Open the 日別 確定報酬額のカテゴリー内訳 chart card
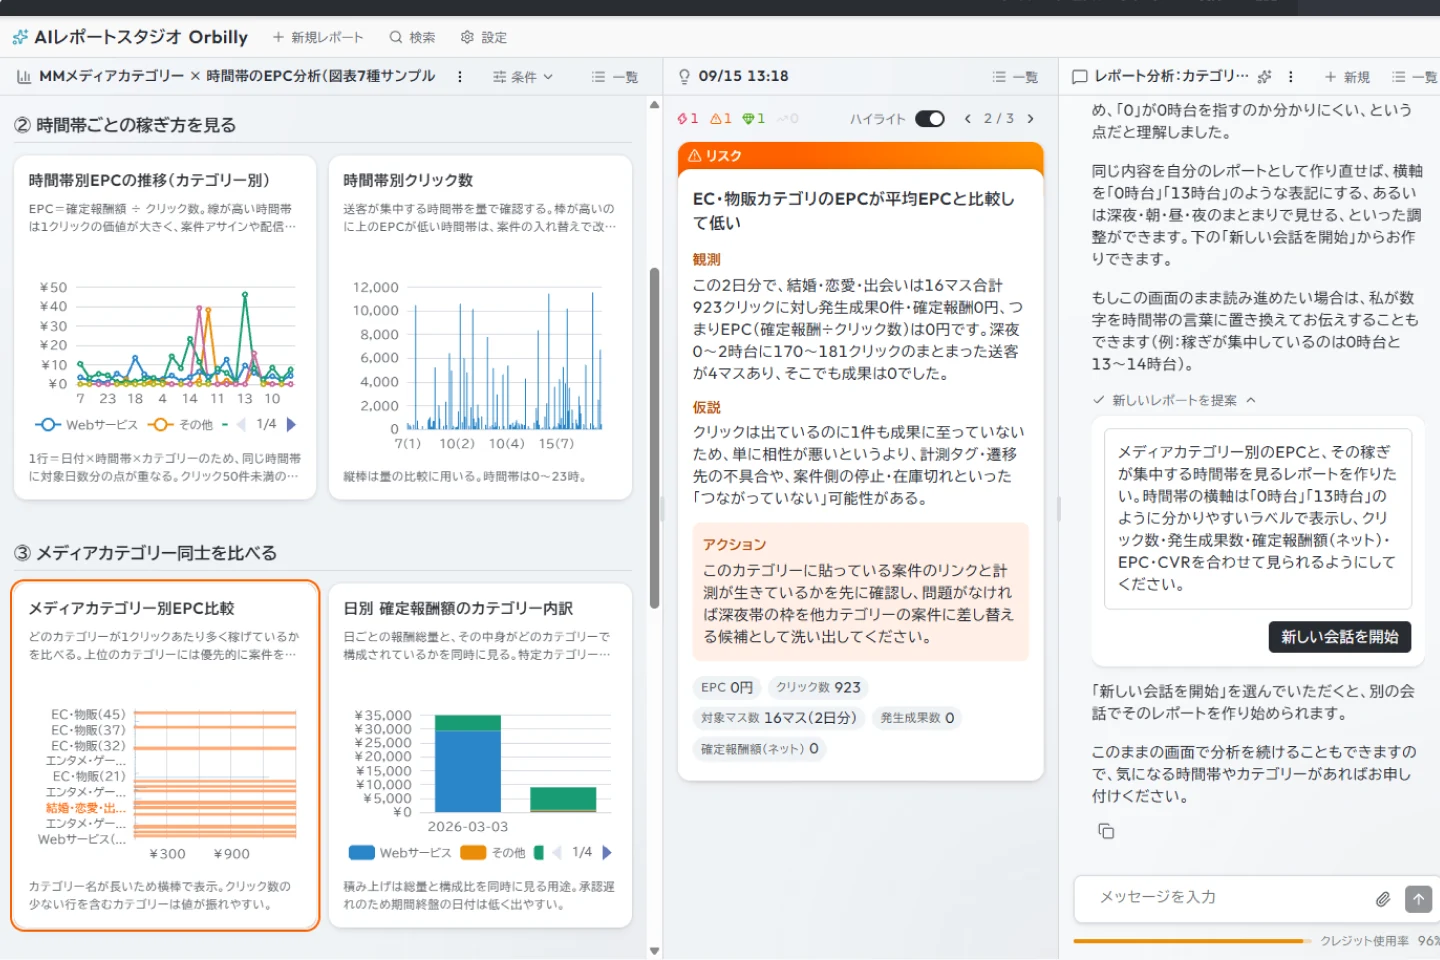The height and width of the screenshot is (960, 1440). pos(480,755)
